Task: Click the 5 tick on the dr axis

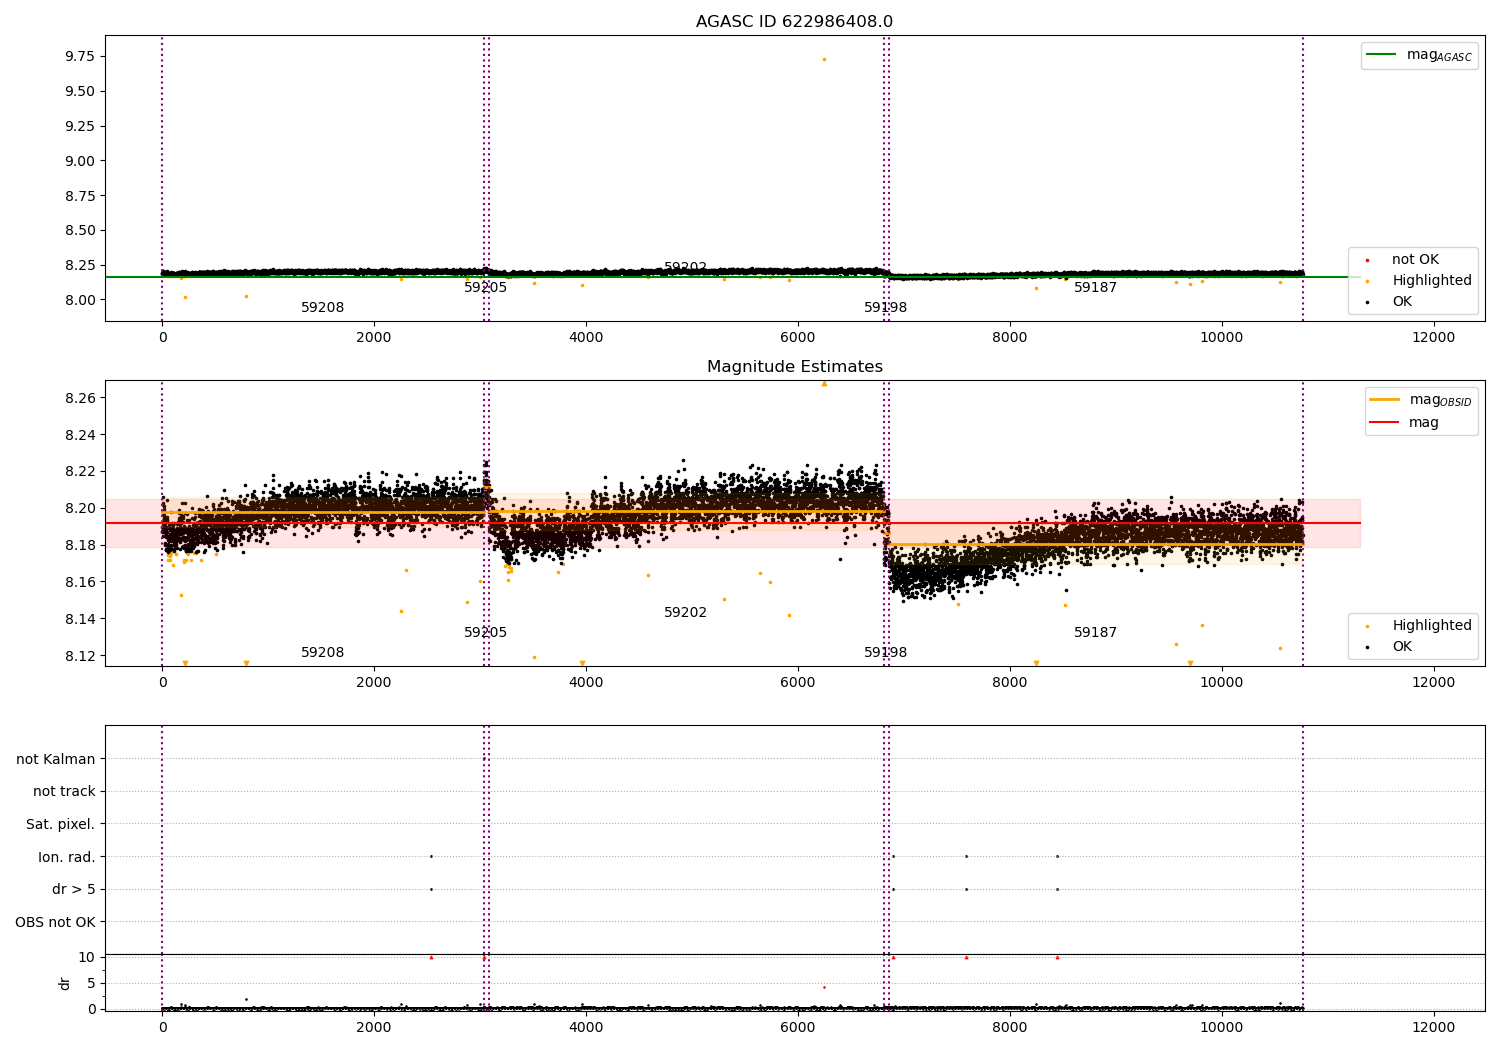Action: (x=91, y=983)
